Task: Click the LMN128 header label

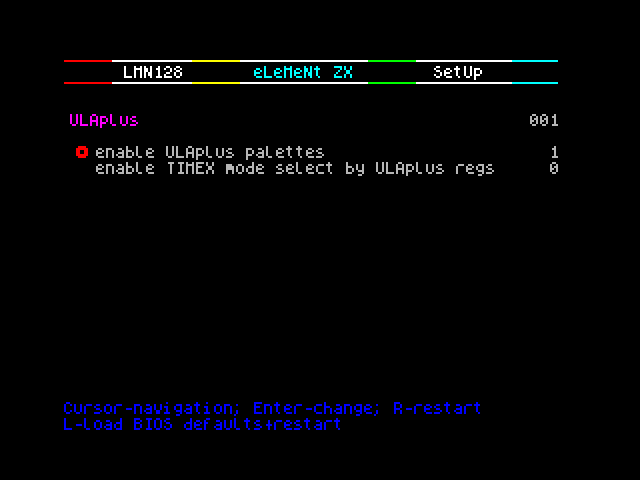Action: 153,72
